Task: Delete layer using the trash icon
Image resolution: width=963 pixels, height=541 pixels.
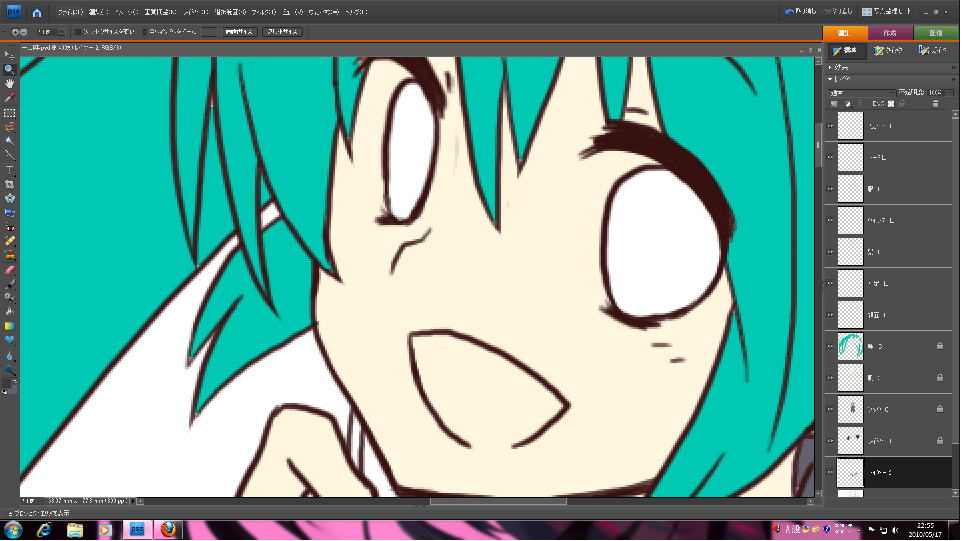Action: 935,104
